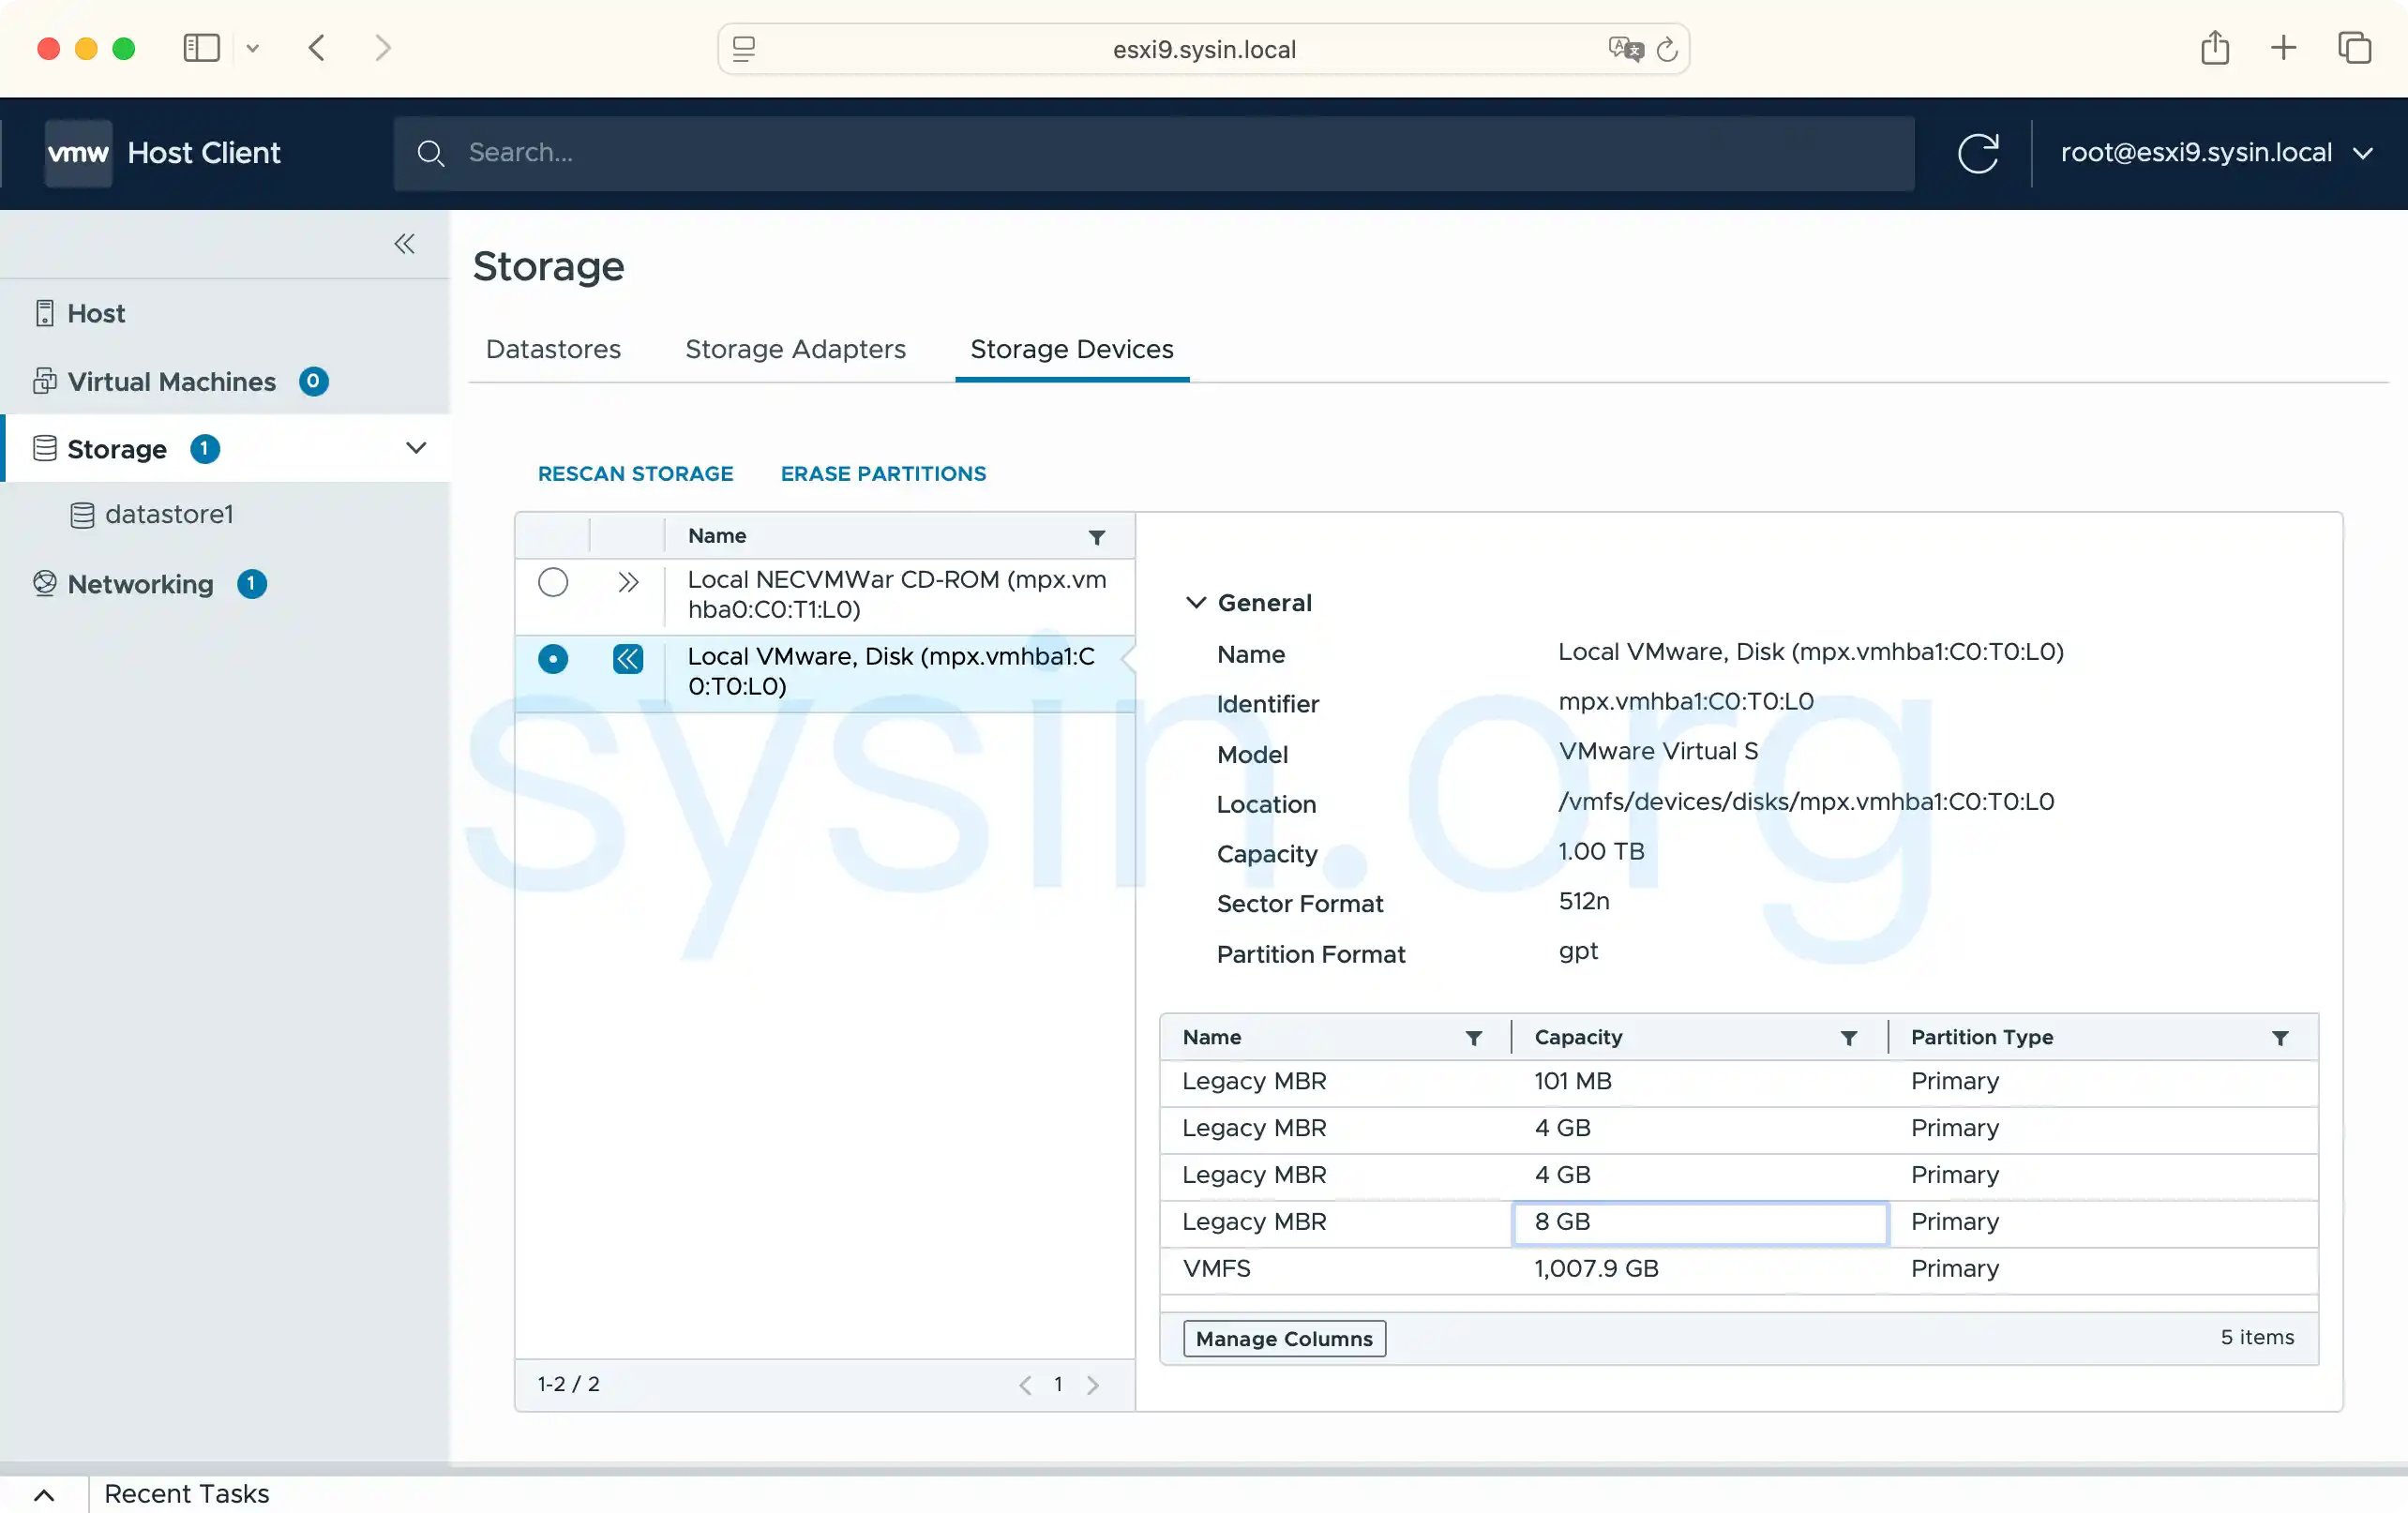Collapse the General section
Image resolution: width=2408 pixels, height=1513 pixels.
1195,603
